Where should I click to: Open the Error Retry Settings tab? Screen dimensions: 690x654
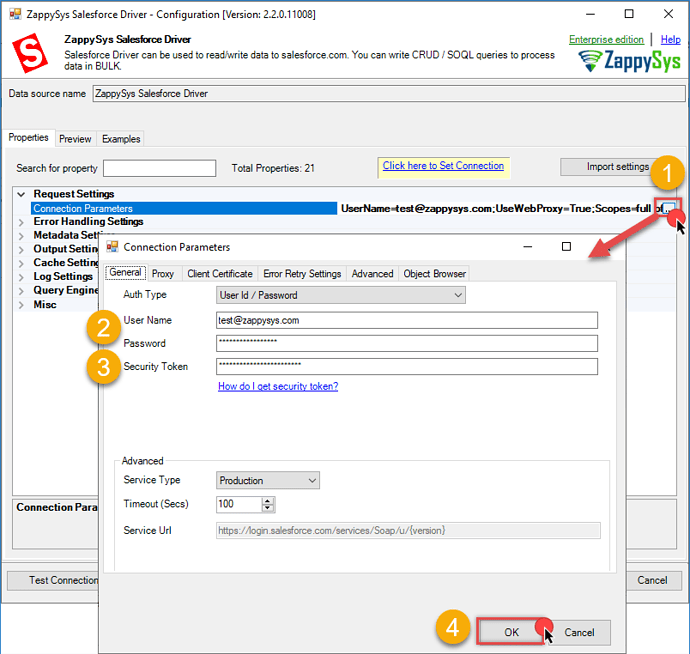pos(302,274)
